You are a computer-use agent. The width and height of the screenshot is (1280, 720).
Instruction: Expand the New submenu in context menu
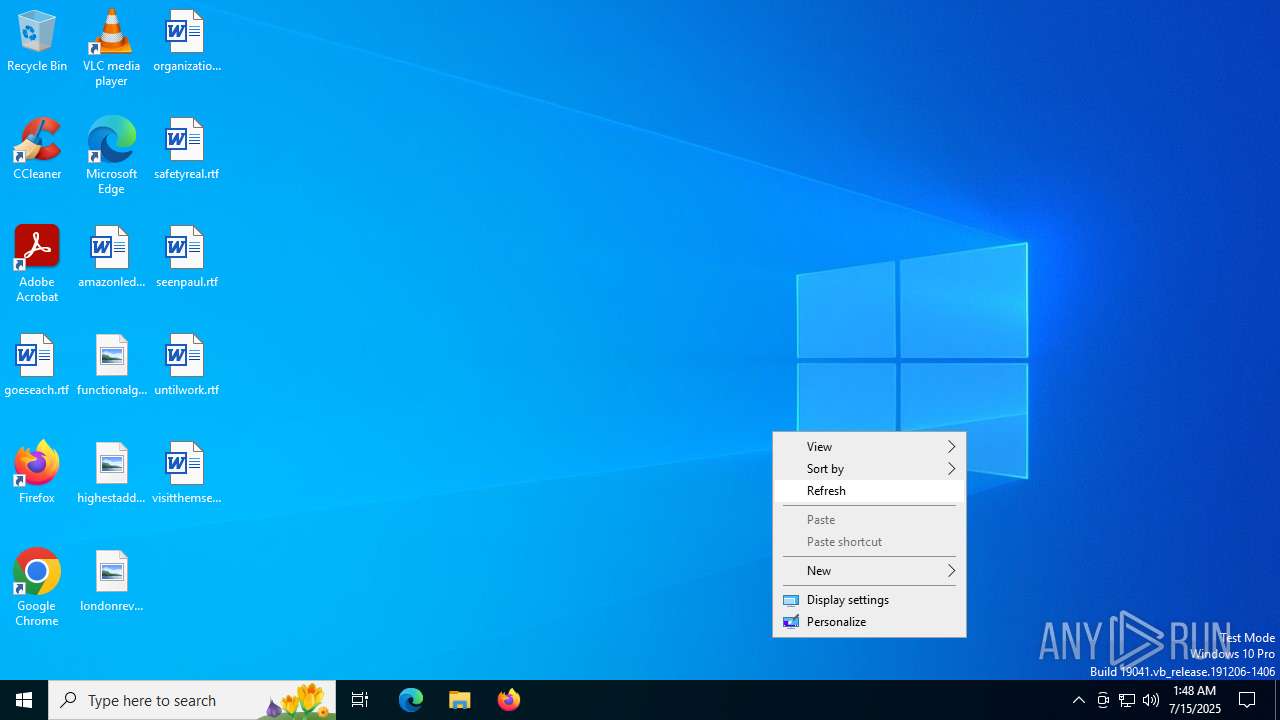pos(869,571)
